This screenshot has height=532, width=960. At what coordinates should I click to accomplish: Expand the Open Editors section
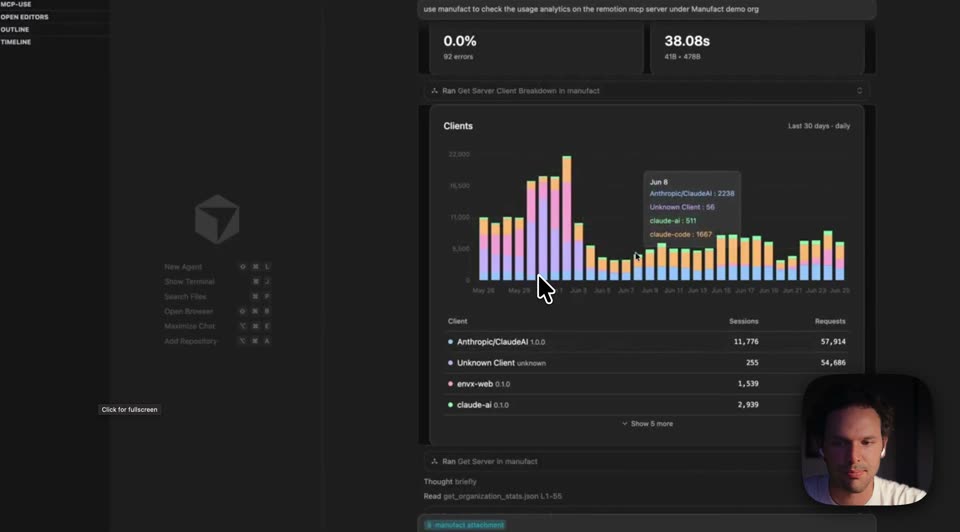point(24,17)
